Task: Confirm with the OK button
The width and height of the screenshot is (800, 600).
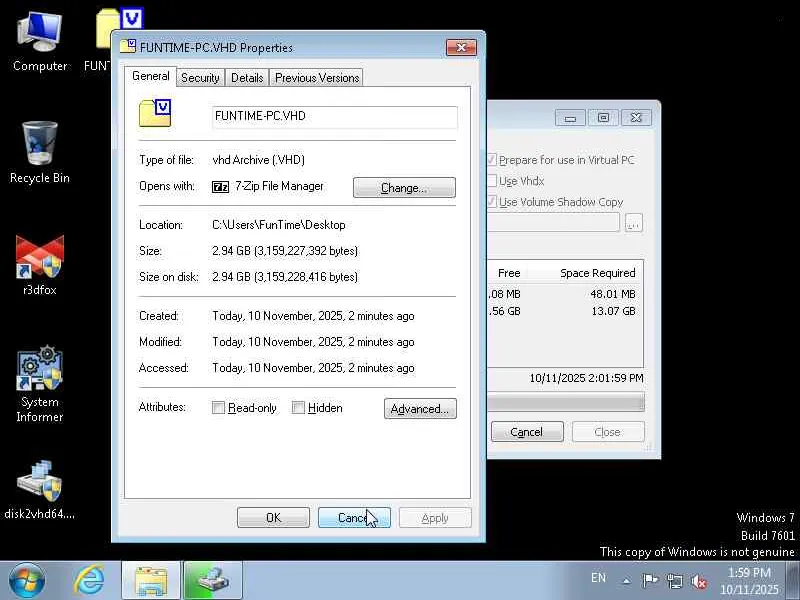Action: point(273,518)
